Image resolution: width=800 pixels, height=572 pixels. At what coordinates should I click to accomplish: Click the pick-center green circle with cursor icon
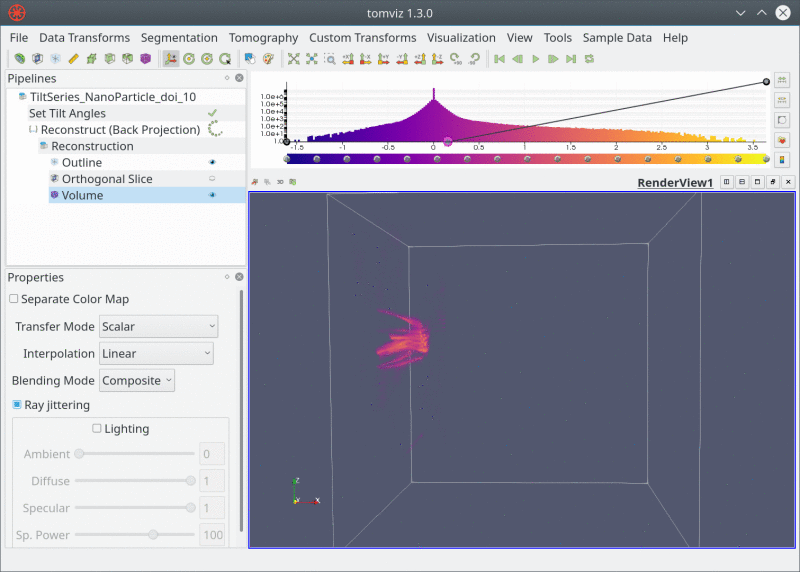[225, 59]
